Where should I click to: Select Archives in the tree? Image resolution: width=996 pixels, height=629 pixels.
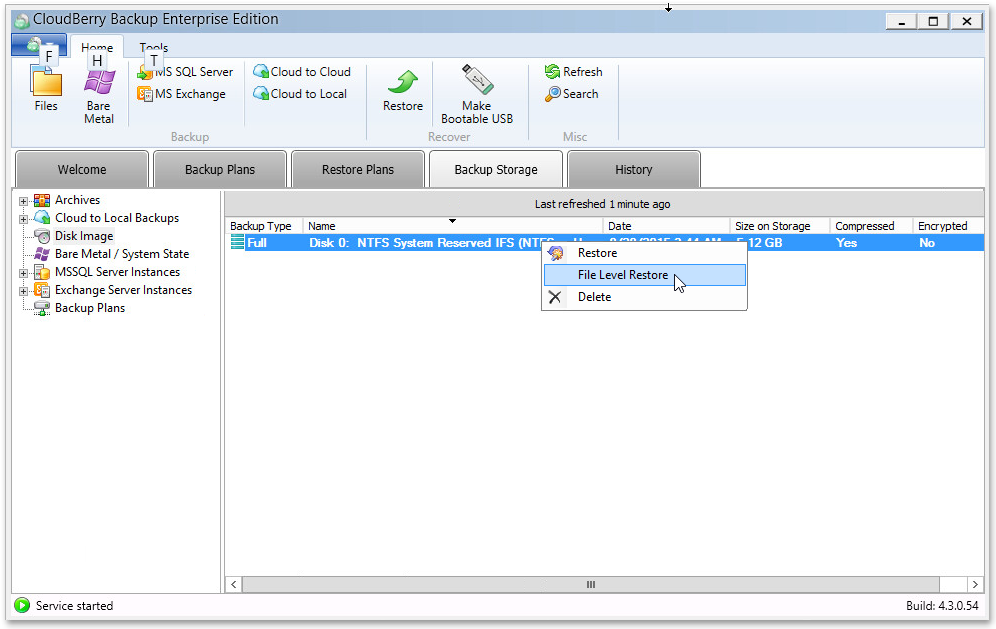[x=77, y=200]
